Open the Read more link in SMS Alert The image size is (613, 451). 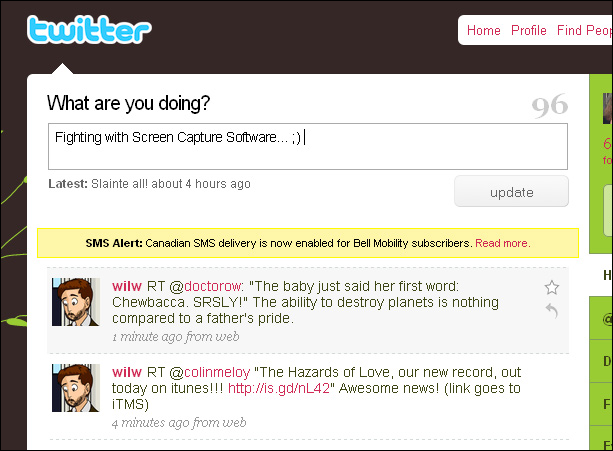click(x=503, y=243)
